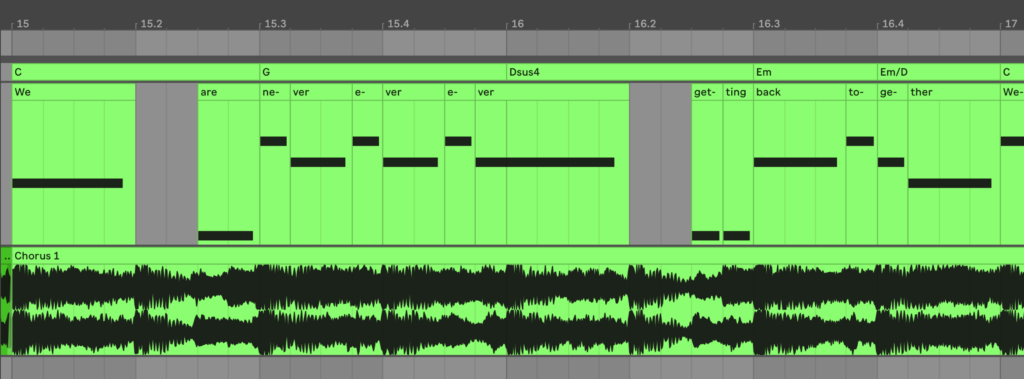Select the G chord clip
Viewport: 1024px width, 379px height.
pos(383,72)
